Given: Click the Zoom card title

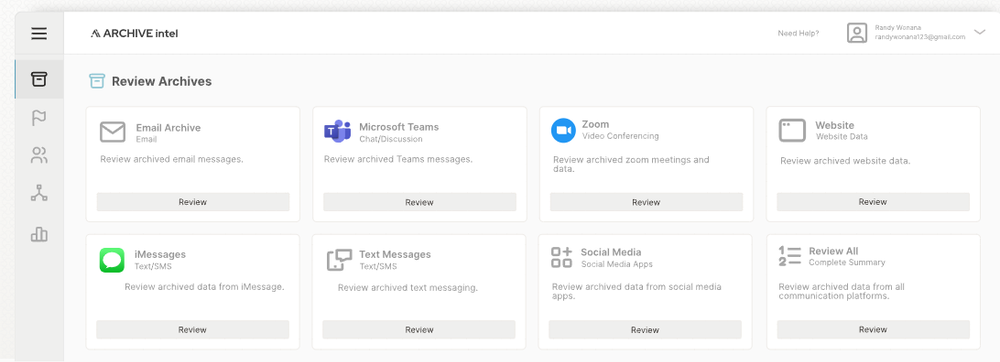Looking at the screenshot, I should 595,124.
